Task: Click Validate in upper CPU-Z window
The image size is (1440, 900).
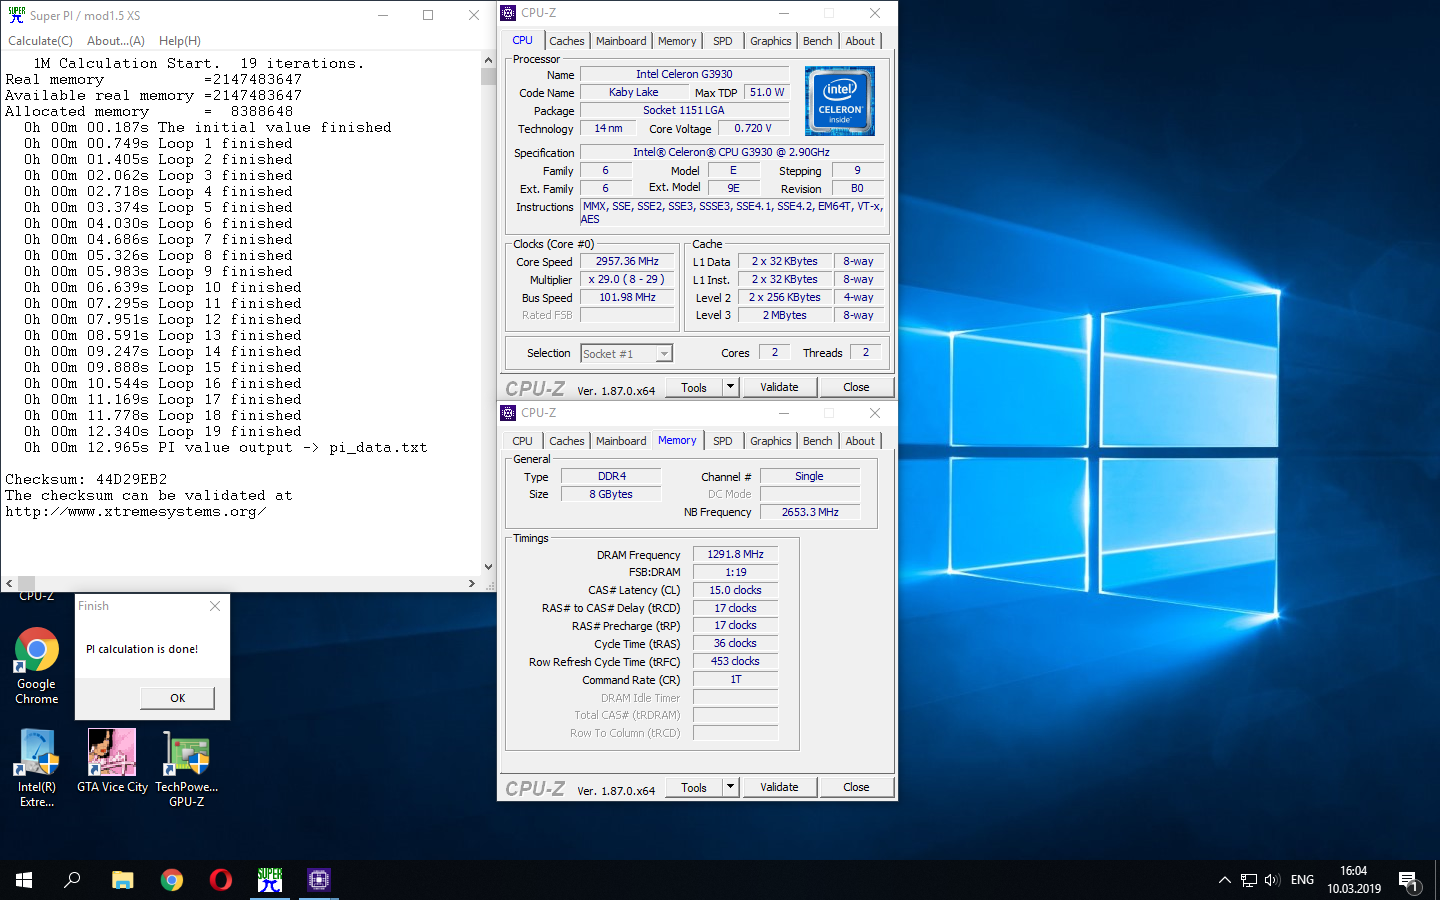Action: [x=779, y=387]
